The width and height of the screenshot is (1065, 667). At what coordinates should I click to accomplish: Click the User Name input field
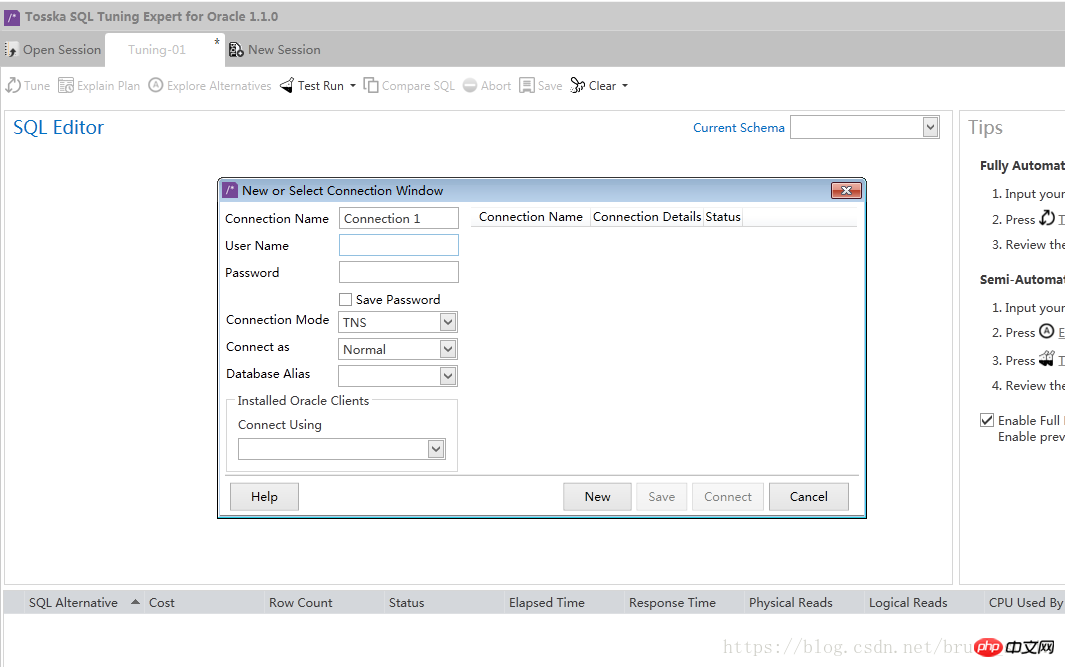point(398,245)
